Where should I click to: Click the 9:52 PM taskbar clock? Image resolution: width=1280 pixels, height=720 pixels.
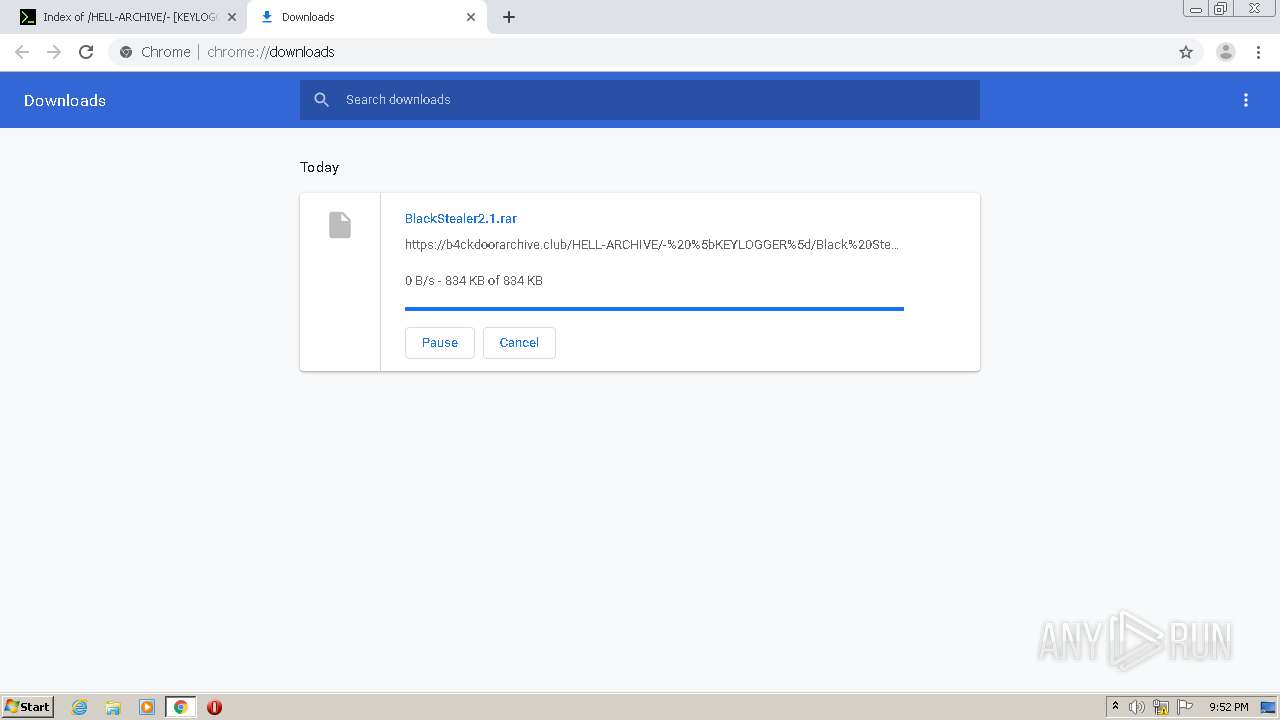pos(1229,707)
